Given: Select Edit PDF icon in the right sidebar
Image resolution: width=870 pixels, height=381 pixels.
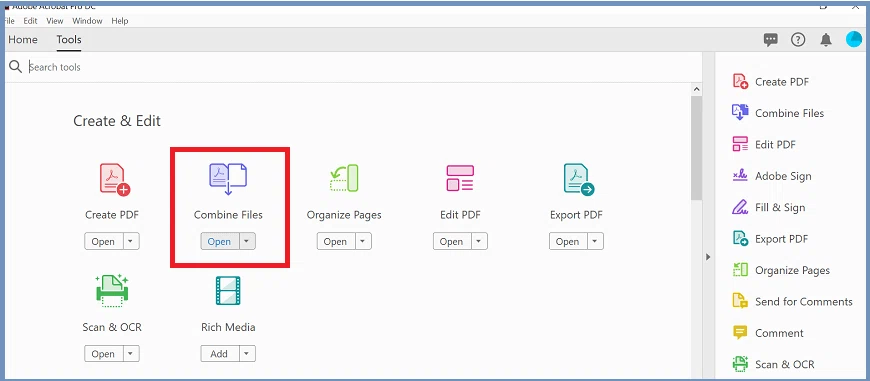Looking at the screenshot, I should (740, 144).
